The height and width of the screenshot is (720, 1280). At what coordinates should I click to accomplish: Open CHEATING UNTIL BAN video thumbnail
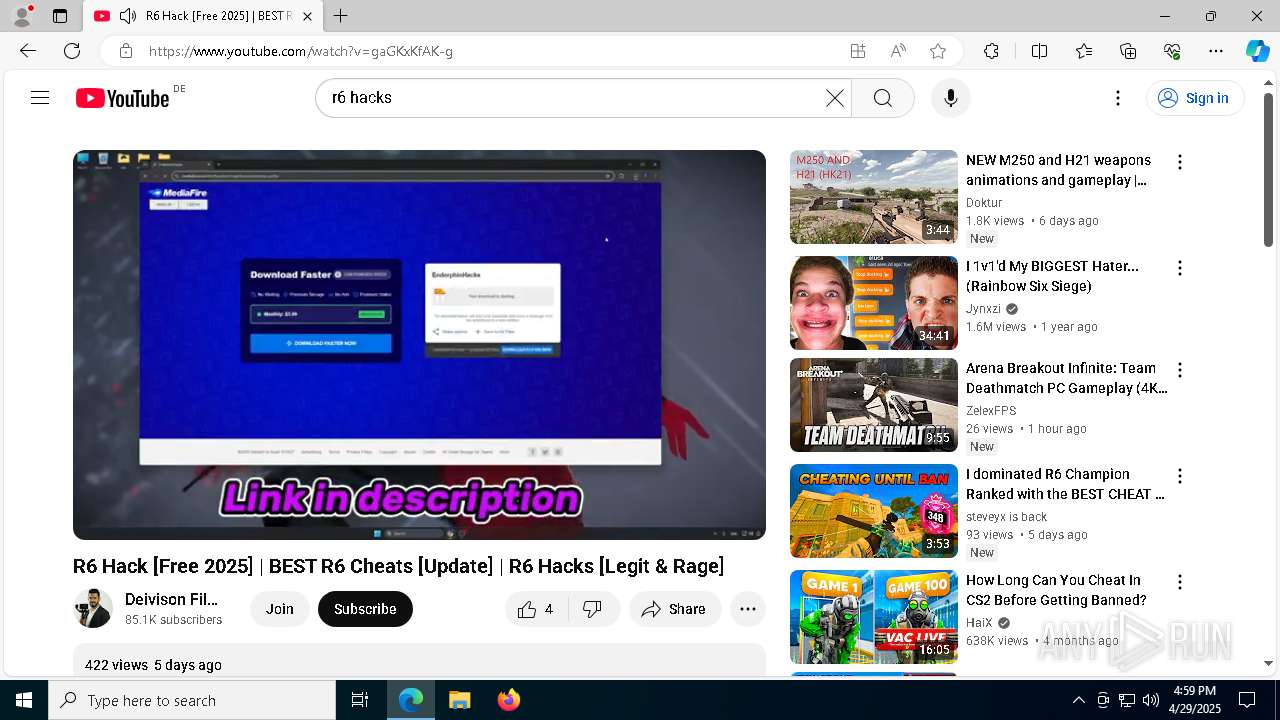coord(873,511)
